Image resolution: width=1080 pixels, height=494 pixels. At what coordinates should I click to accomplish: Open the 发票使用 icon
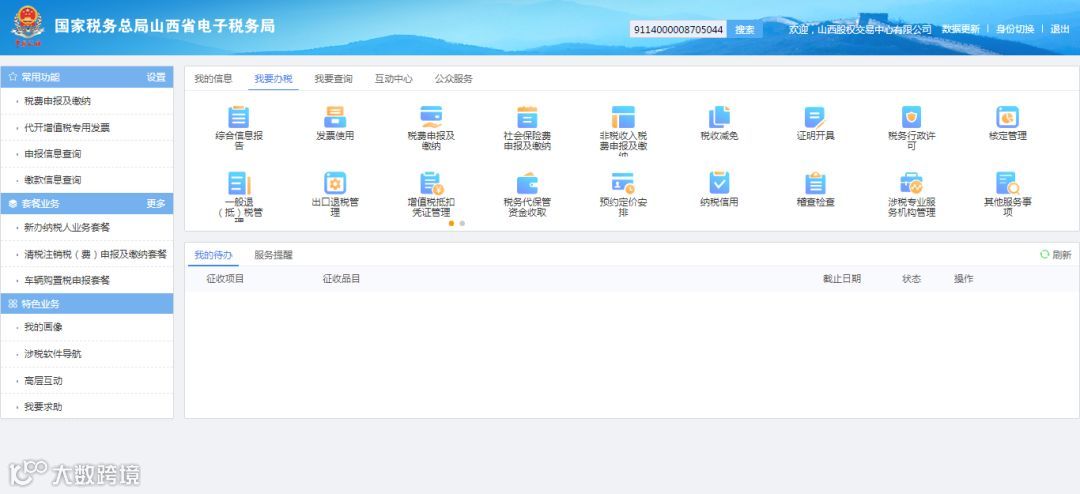coord(335,116)
